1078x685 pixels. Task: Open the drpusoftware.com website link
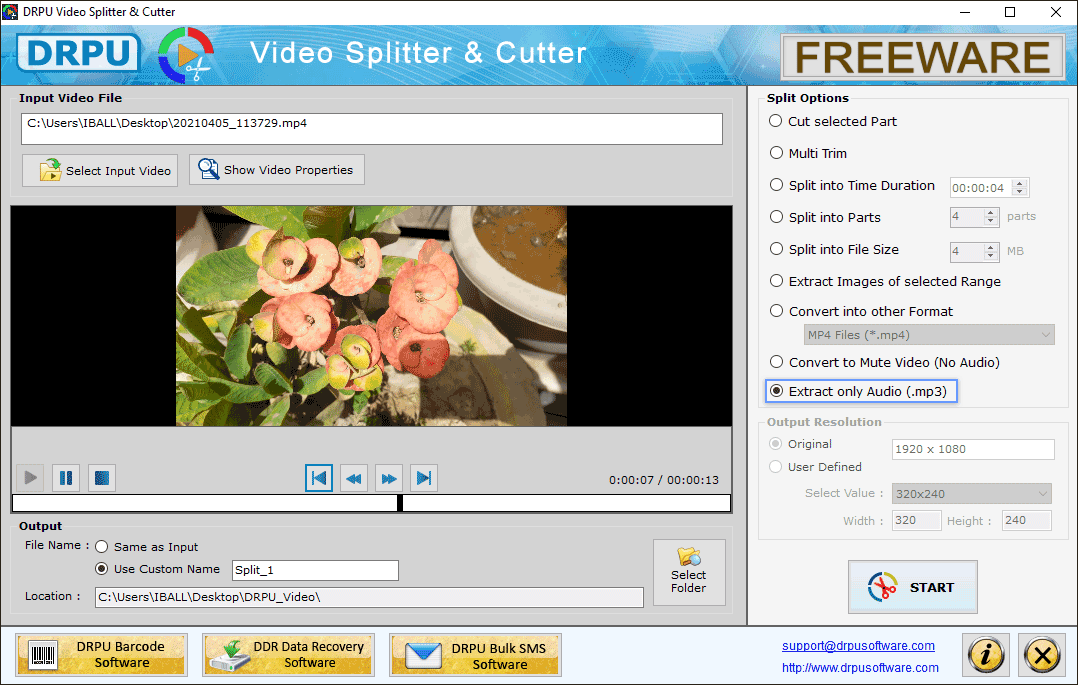pos(860,668)
